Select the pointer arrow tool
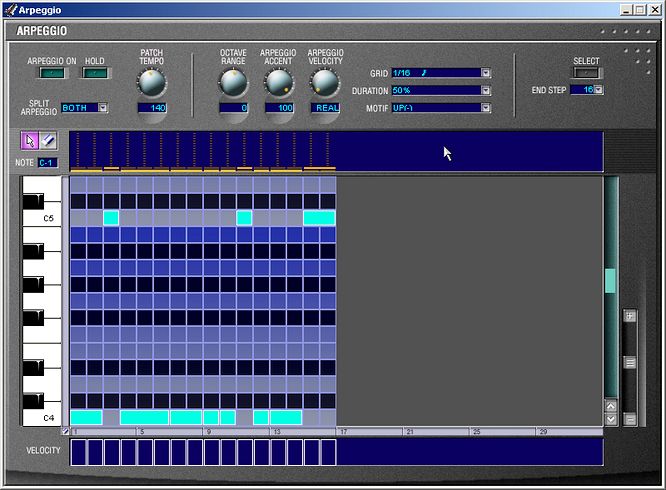This screenshot has height=490, width=666. (30, 141)
